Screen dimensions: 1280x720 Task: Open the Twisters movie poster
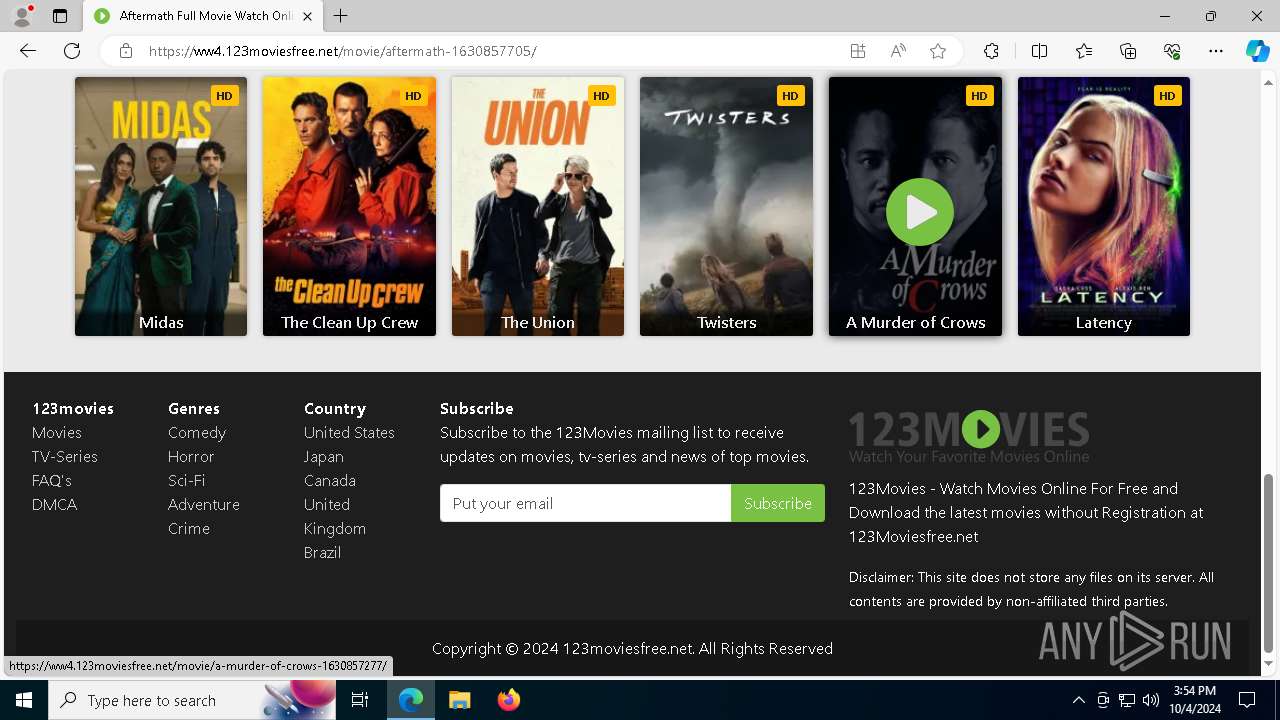pos(726,206)
